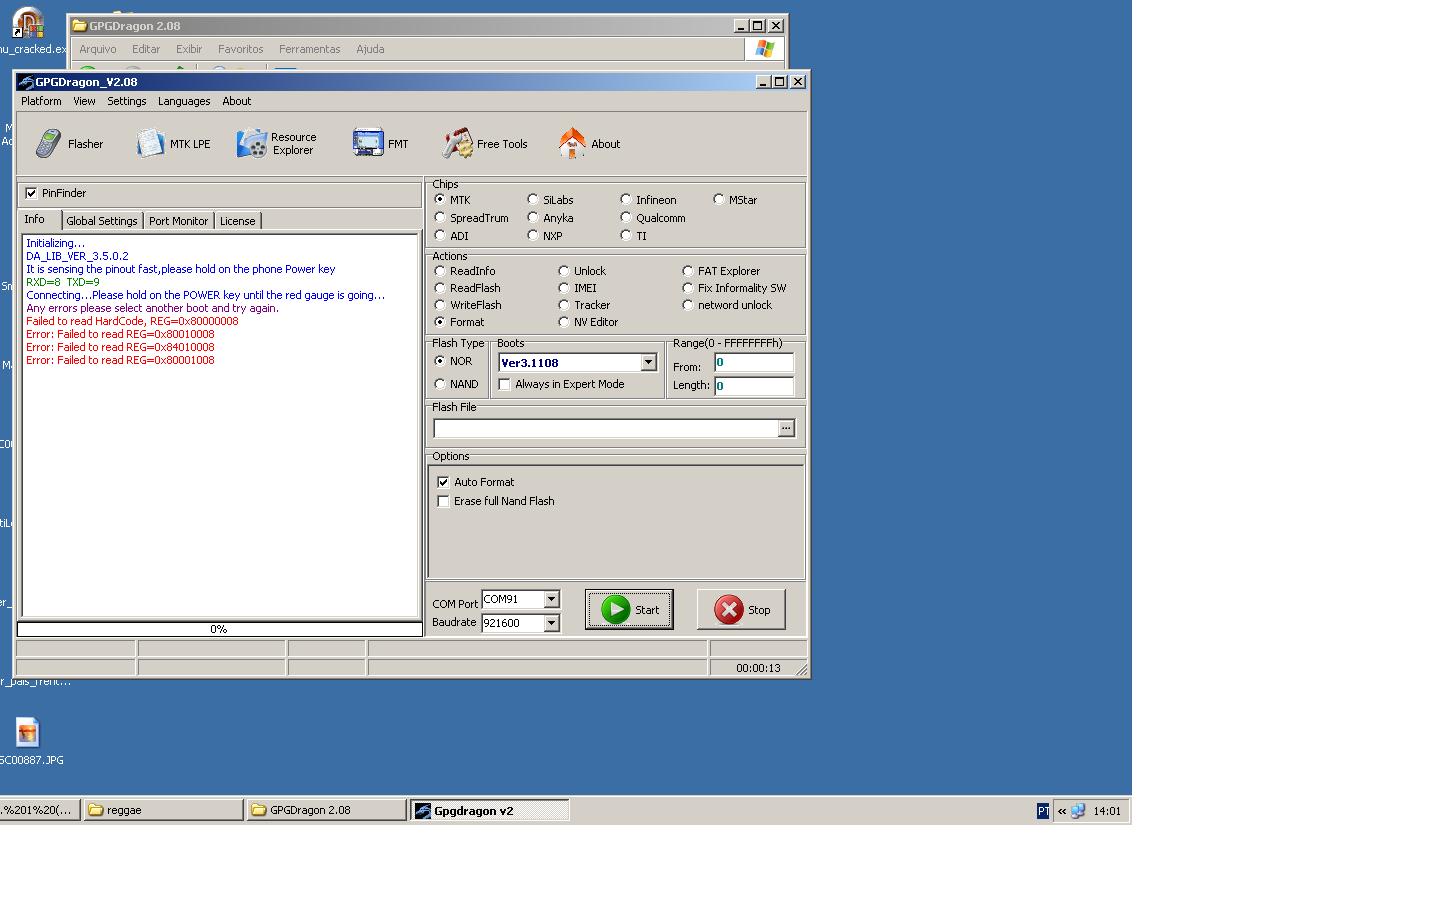Choose the MStar chip radio

(719, 200)
